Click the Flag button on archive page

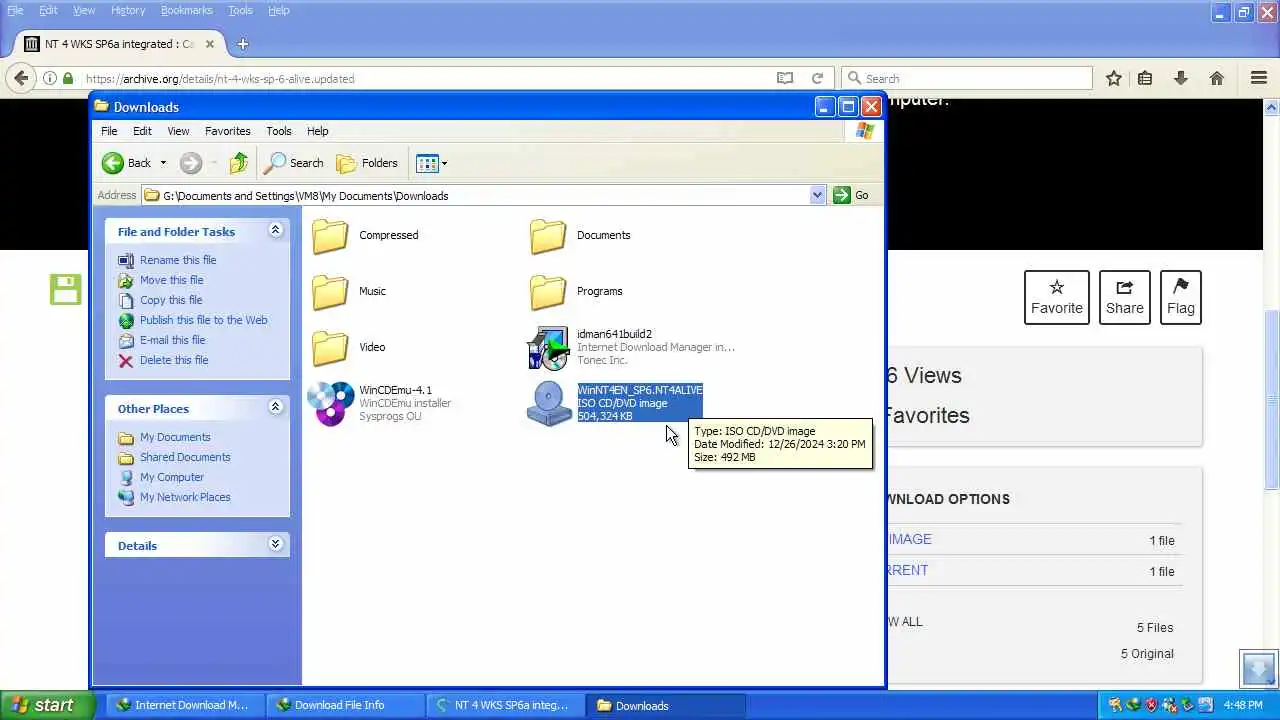(1181, 297)
